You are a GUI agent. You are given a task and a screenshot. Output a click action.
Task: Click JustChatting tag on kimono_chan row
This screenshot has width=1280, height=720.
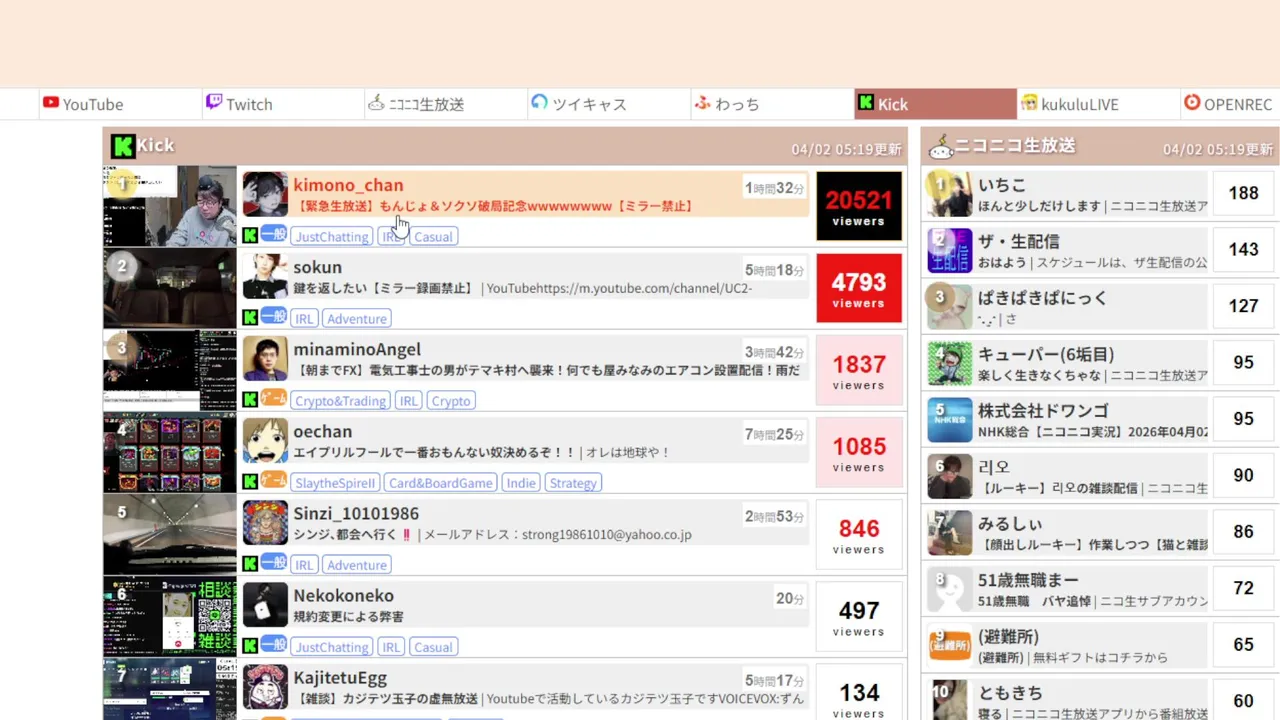coord(331,237)
